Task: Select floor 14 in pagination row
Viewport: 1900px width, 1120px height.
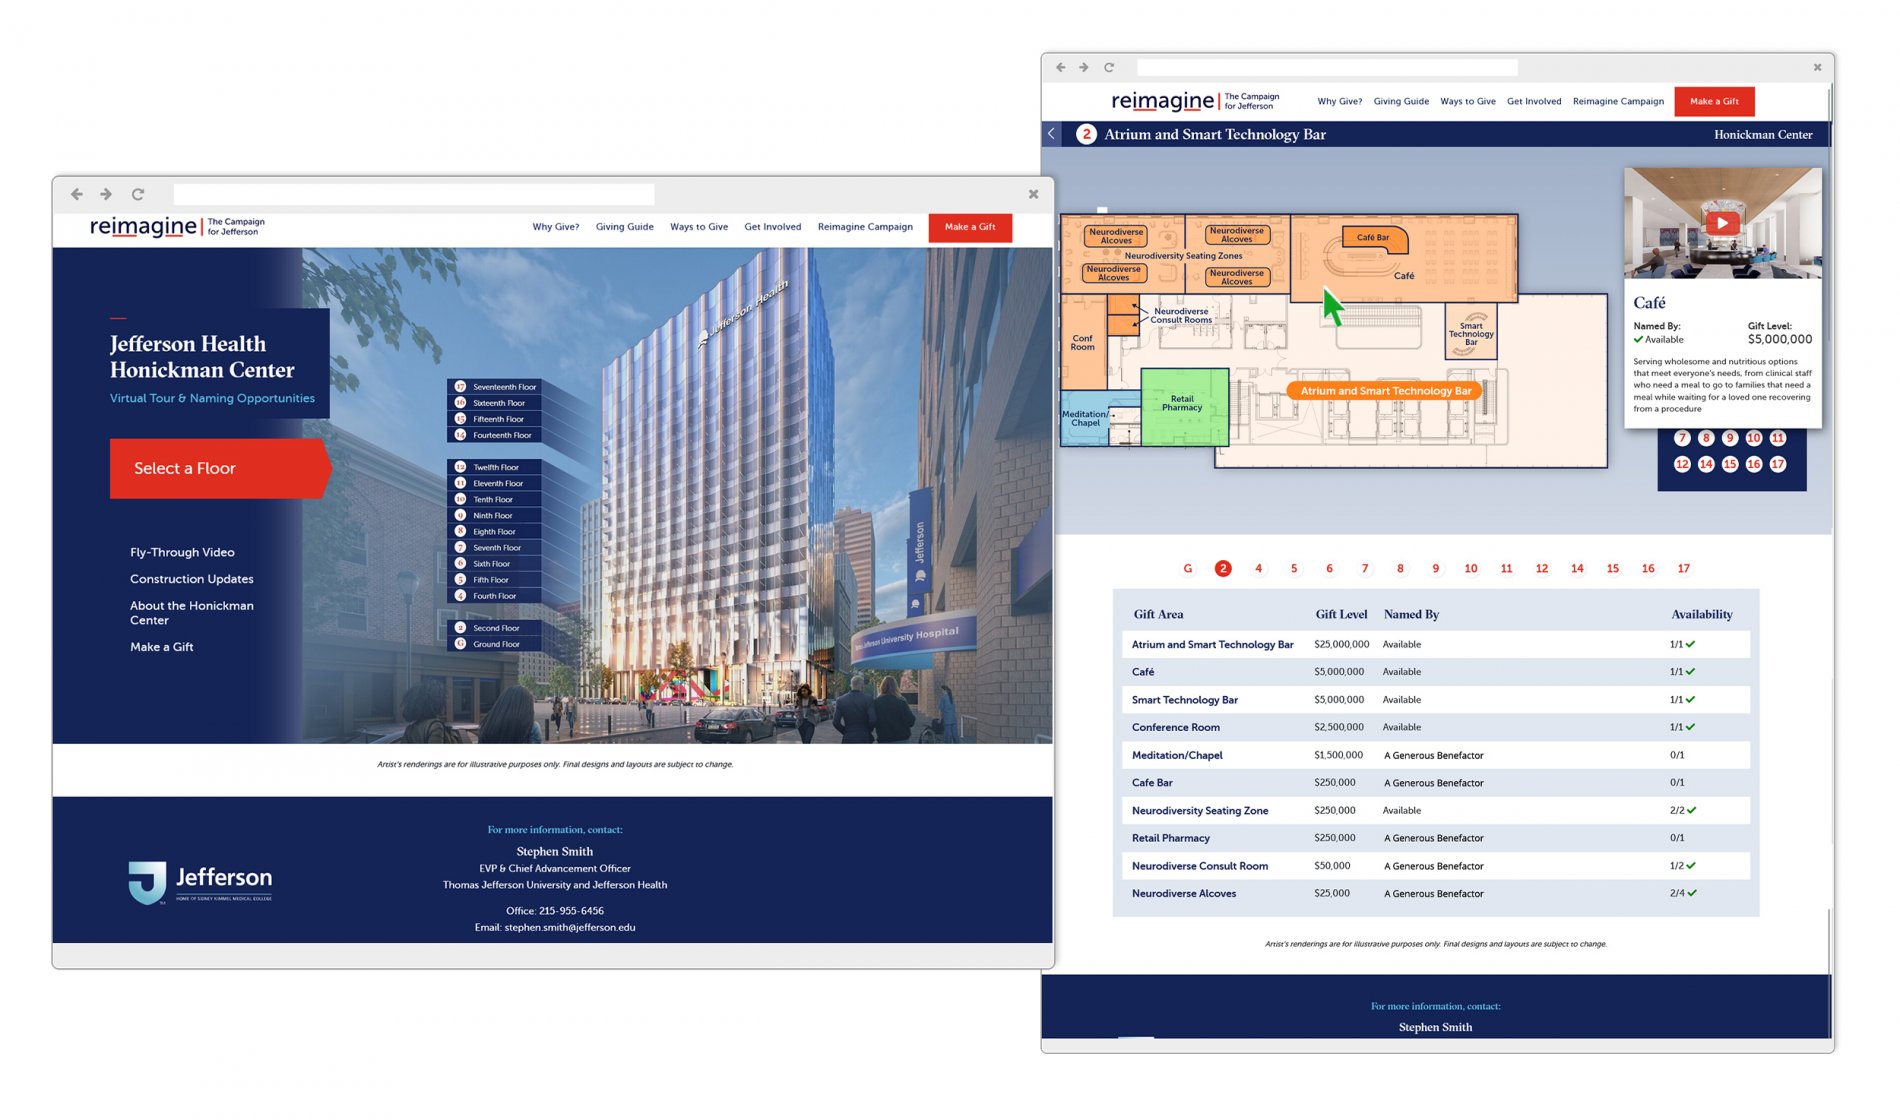Action: 1577,568
